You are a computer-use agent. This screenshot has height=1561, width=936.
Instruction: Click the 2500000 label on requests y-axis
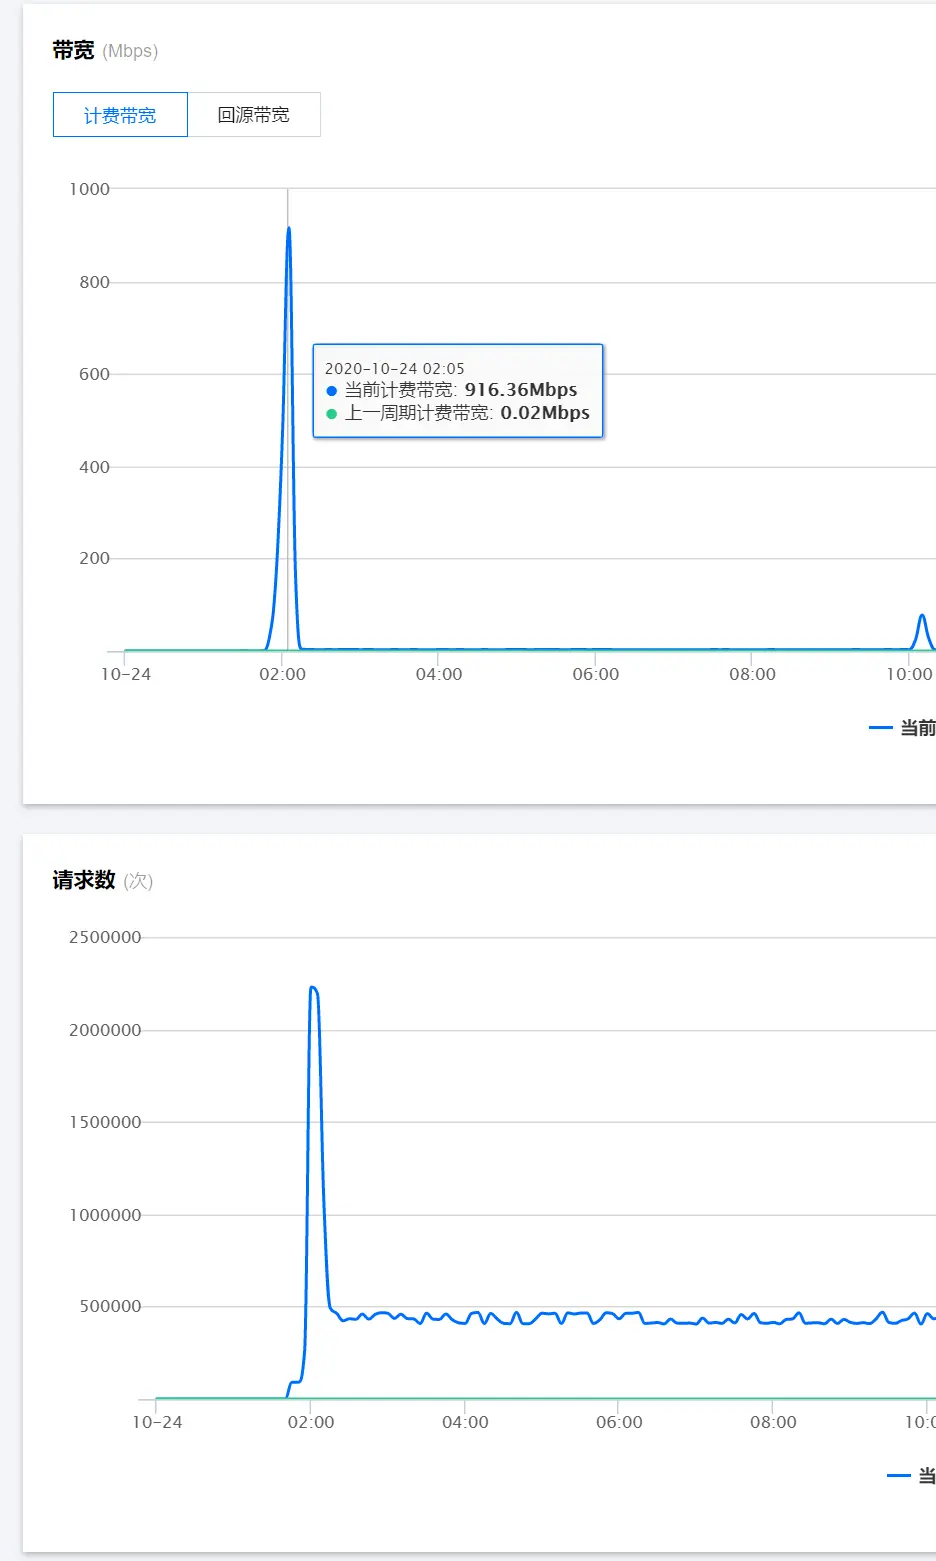point(105,937)
